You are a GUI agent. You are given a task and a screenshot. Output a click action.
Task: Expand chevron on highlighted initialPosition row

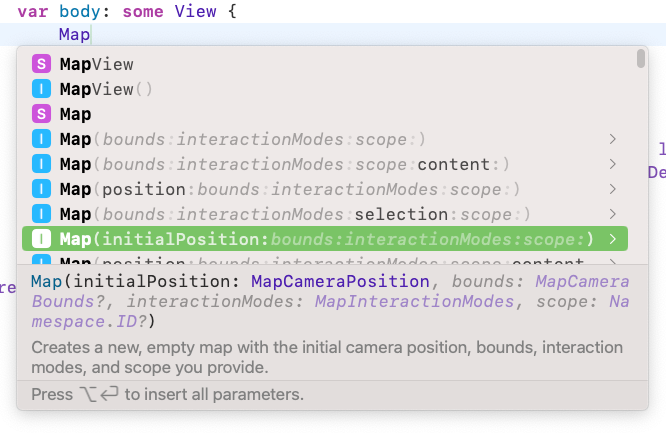point(612,239)
